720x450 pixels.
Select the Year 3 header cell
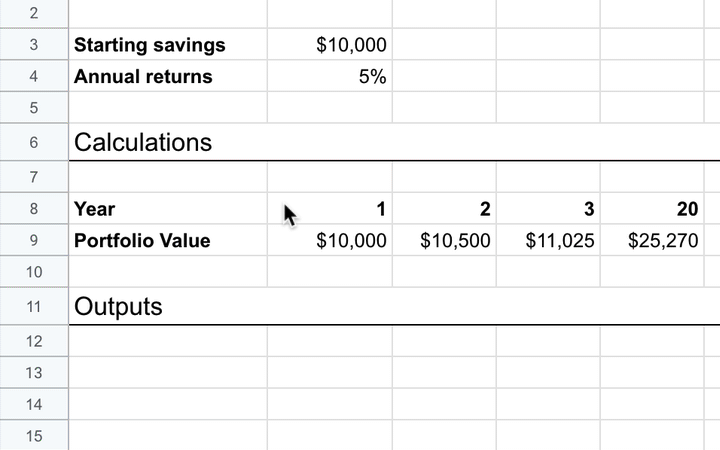pyautogui.click(x=548, y=209)
